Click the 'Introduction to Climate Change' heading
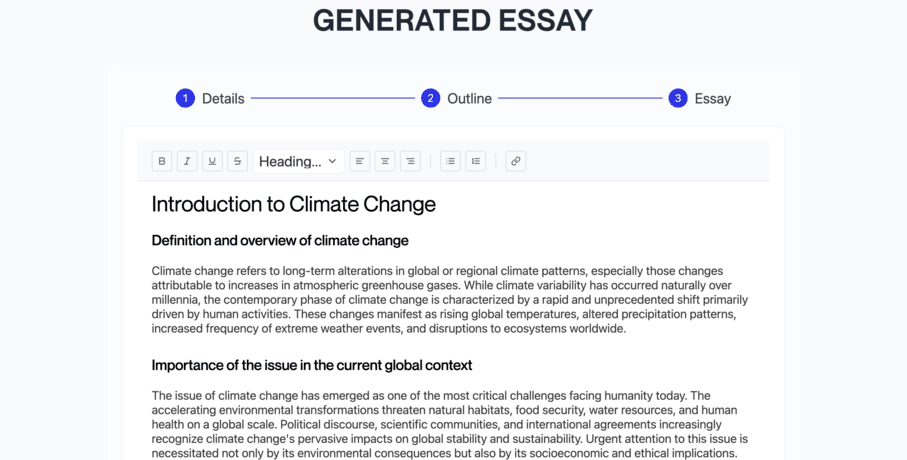 pos(294,204)
